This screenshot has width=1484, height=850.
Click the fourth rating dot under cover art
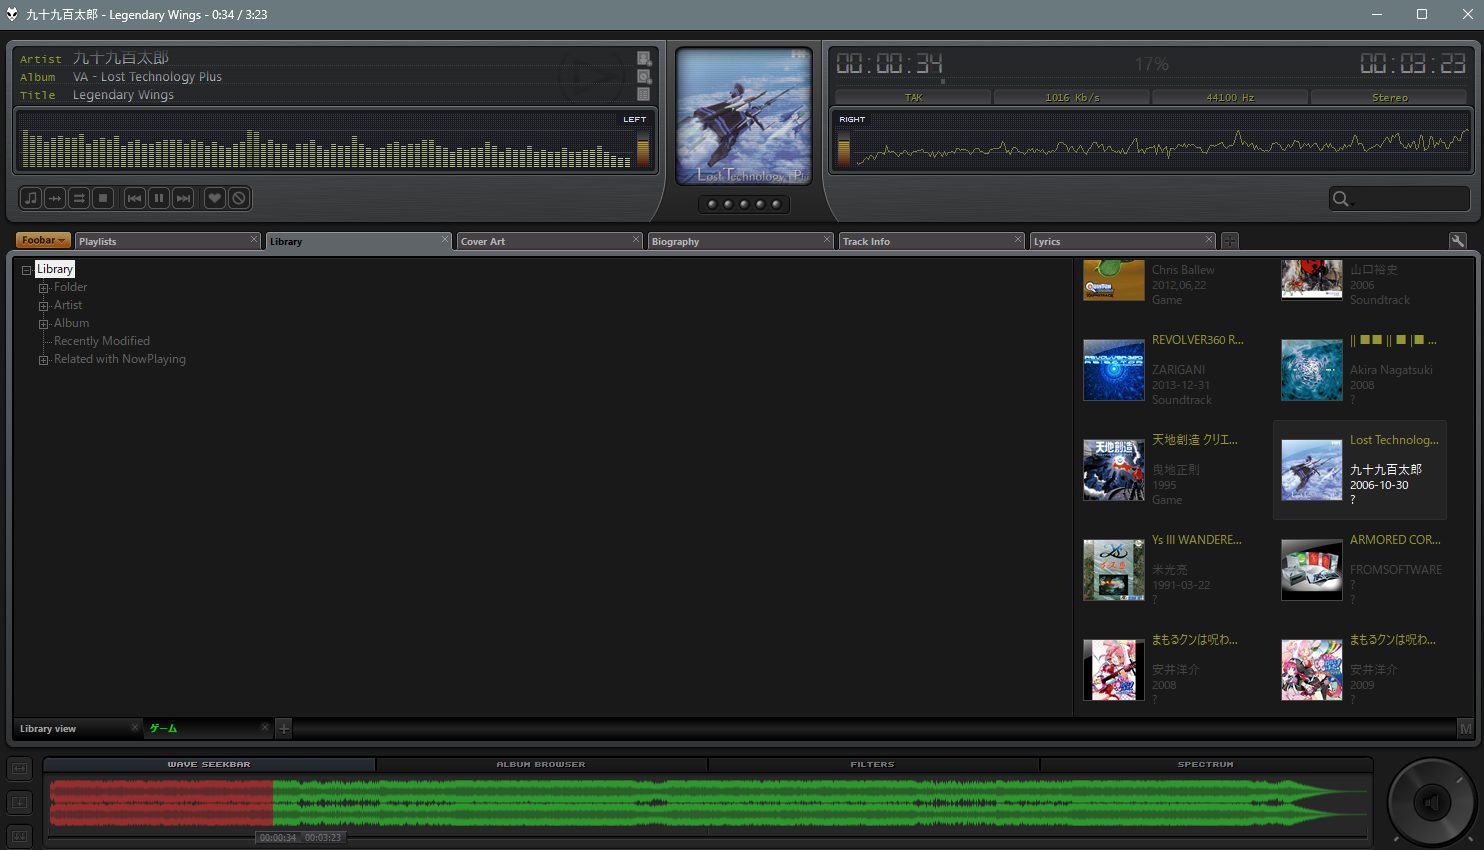760,204
